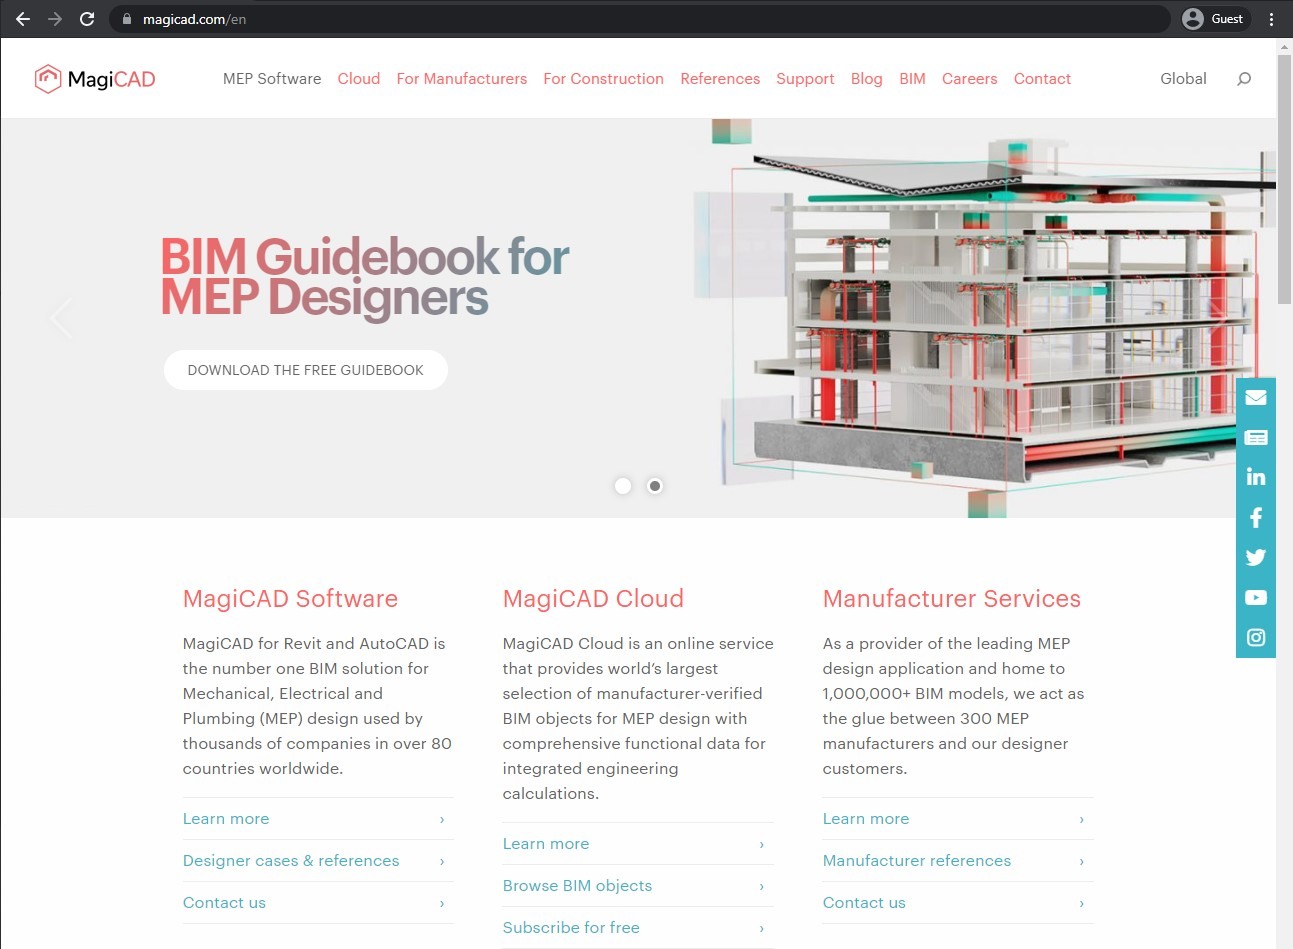Click Download the Free Guidebook button
The height and width of the screenshot is (949, 1293).
pos(306,370)
